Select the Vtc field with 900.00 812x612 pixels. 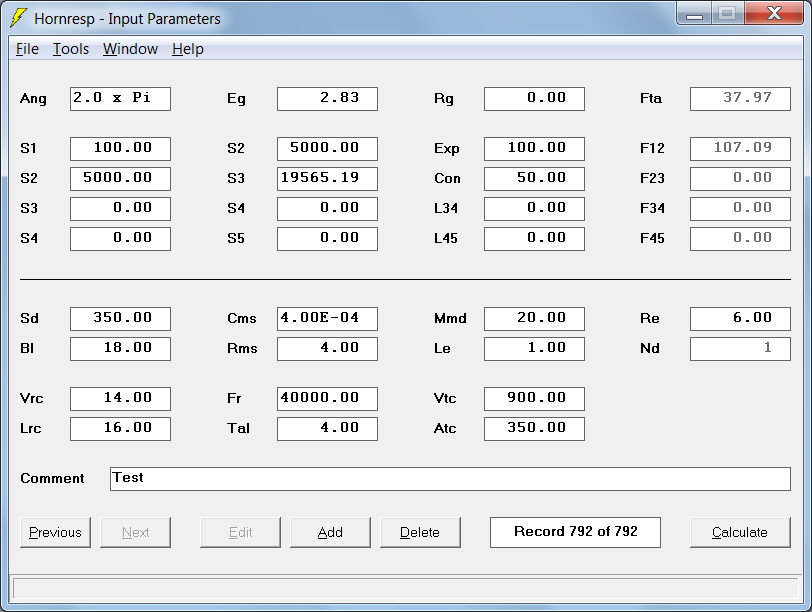pyautogui.click(x=534, y=399)
